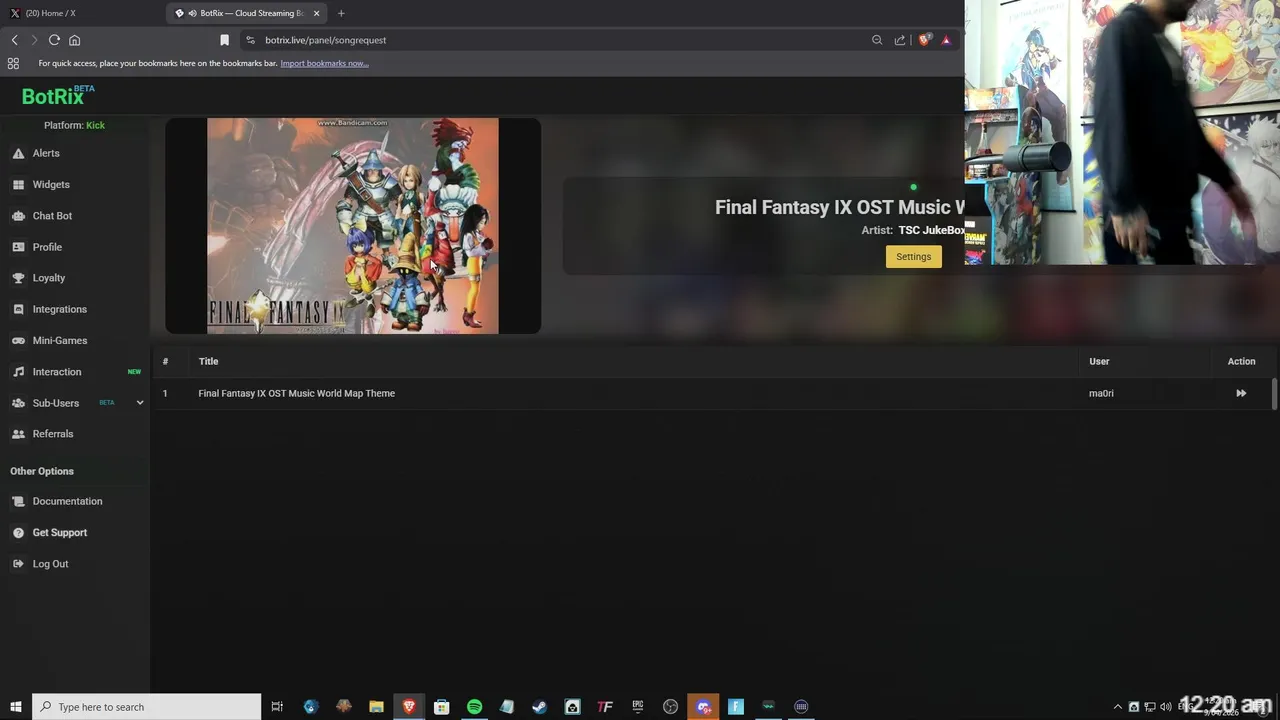Go to the browser home page
Screen dimensions: 1280x720
(74, 40)
